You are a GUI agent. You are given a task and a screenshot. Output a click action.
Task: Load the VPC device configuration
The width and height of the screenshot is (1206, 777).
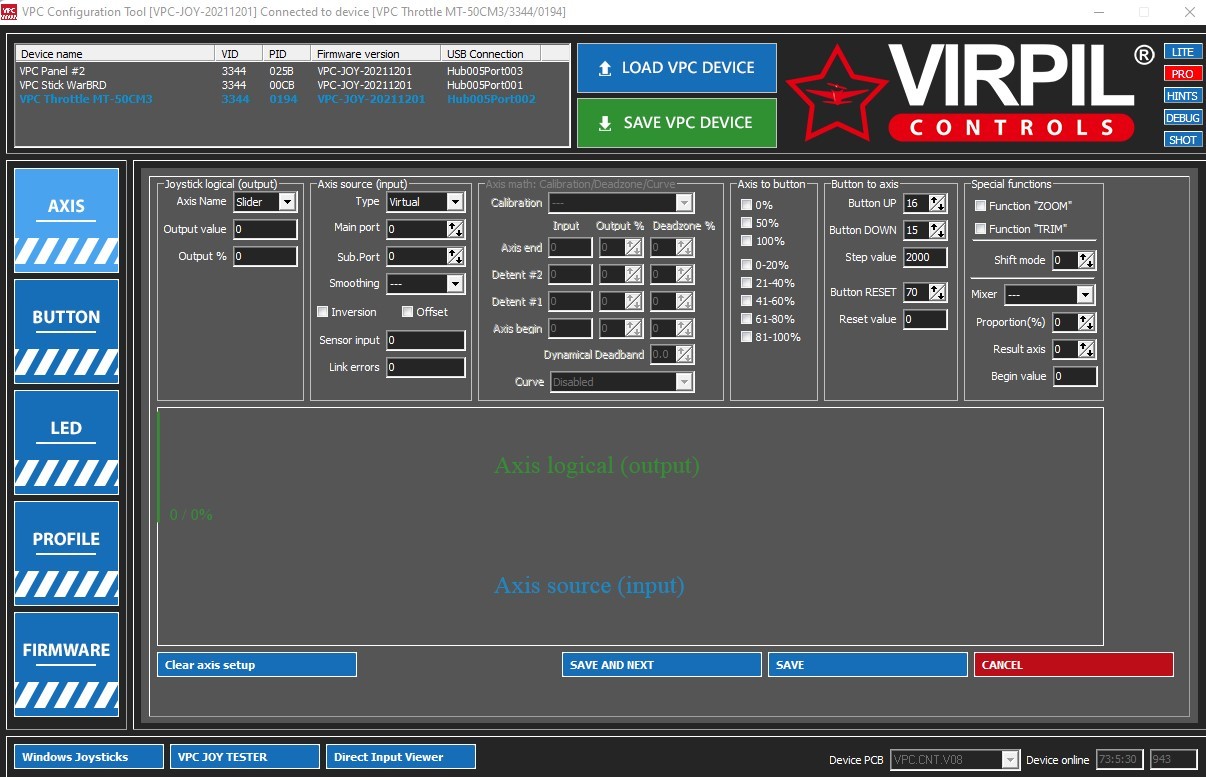pos(677,68)
